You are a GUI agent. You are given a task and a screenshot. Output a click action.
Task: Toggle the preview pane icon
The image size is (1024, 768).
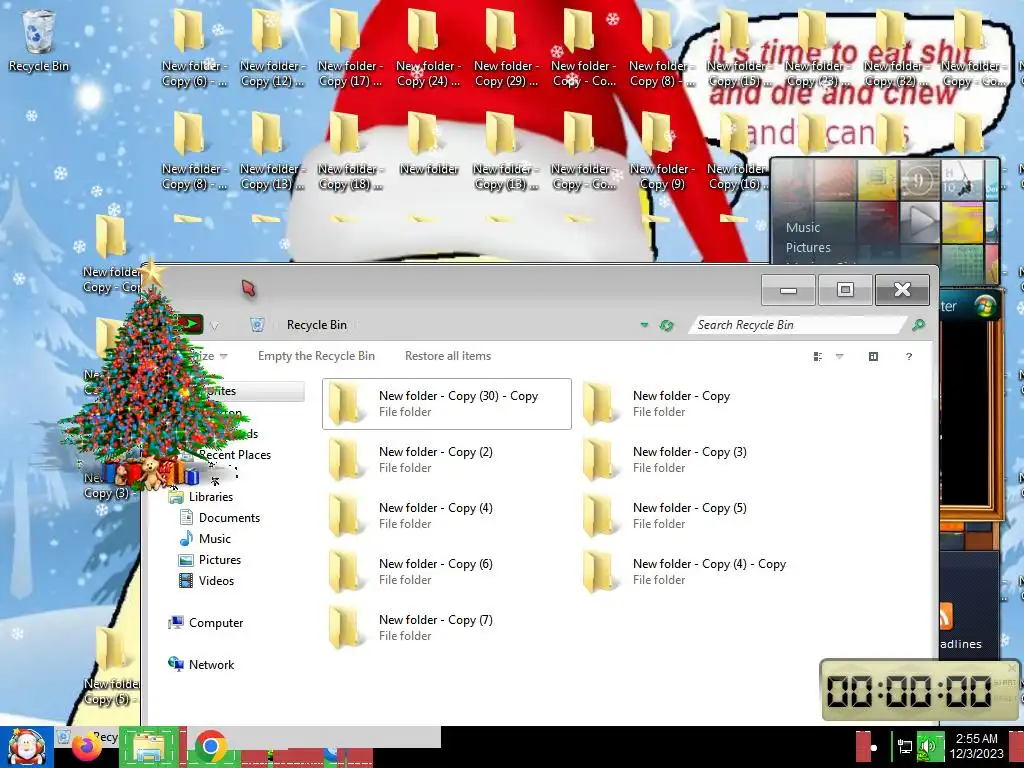(x=873, y=357)
